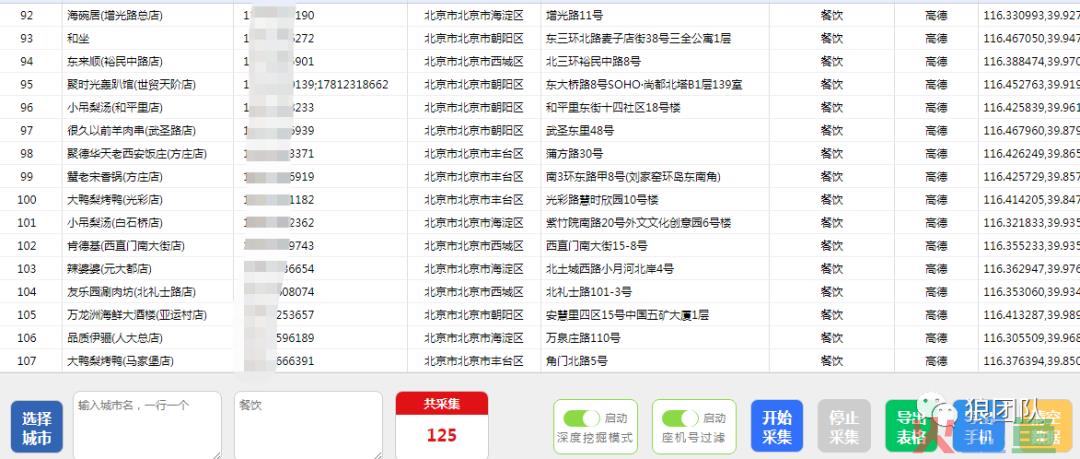The width and height of the screenshot is (1080, 459).
Task: Select the shop 聚时光轰趴馆(世贸天阶店)
Action: point(131,85)
